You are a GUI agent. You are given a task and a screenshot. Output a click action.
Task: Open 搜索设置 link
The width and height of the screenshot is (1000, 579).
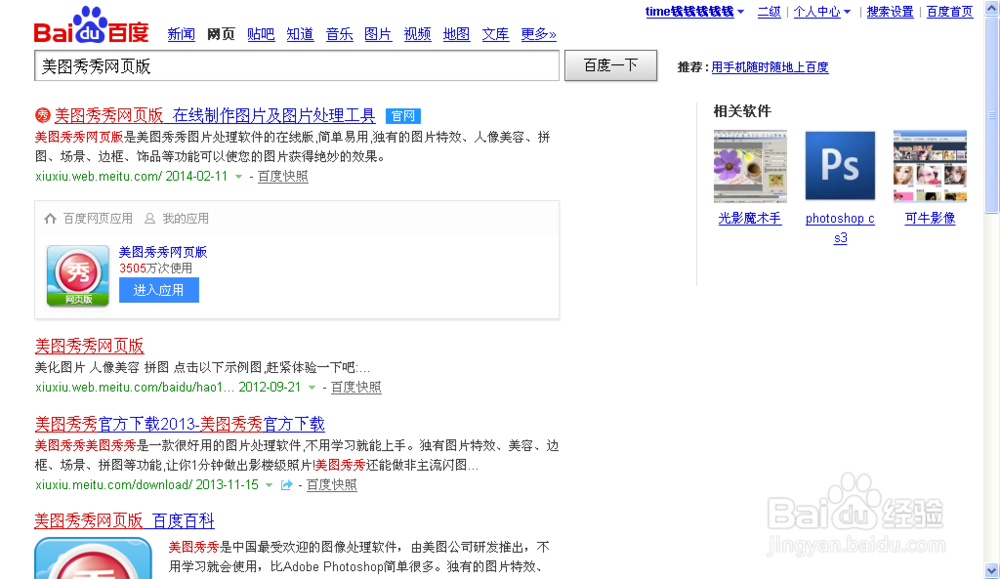(890, 11)
